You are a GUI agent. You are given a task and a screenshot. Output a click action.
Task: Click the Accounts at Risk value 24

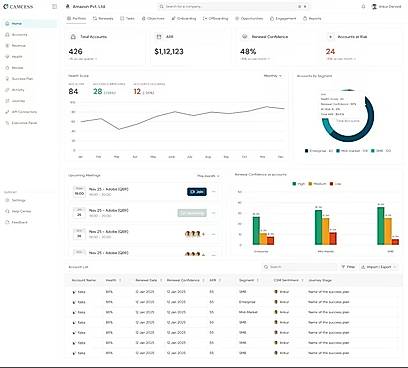(x=330, y=51)
